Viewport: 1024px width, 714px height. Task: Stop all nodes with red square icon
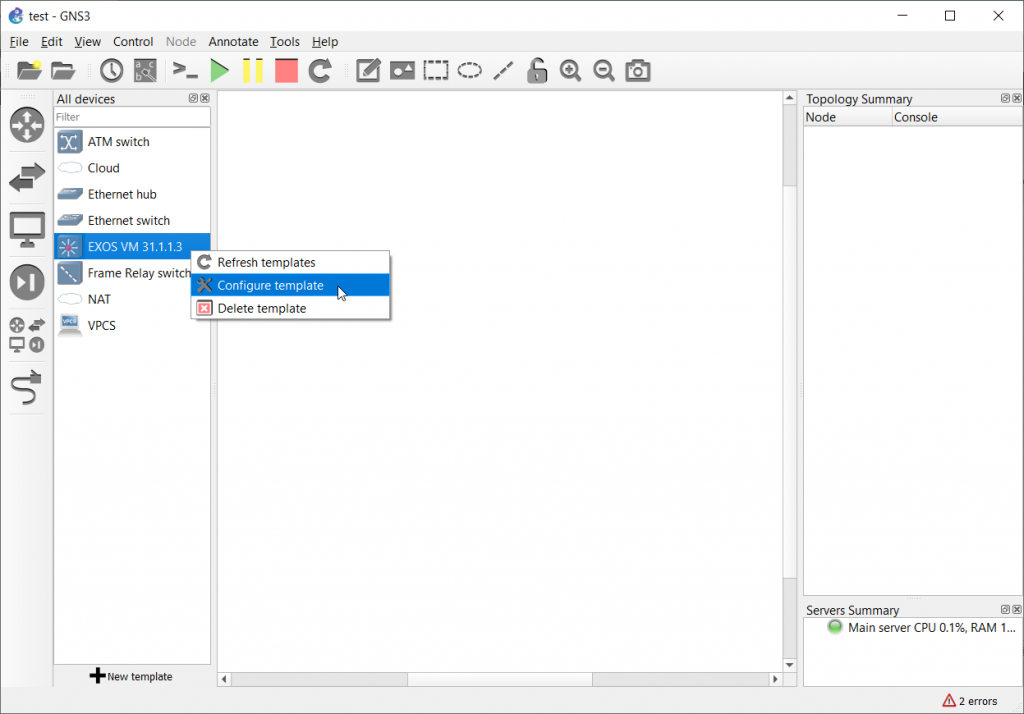click(x=286, y=70)
